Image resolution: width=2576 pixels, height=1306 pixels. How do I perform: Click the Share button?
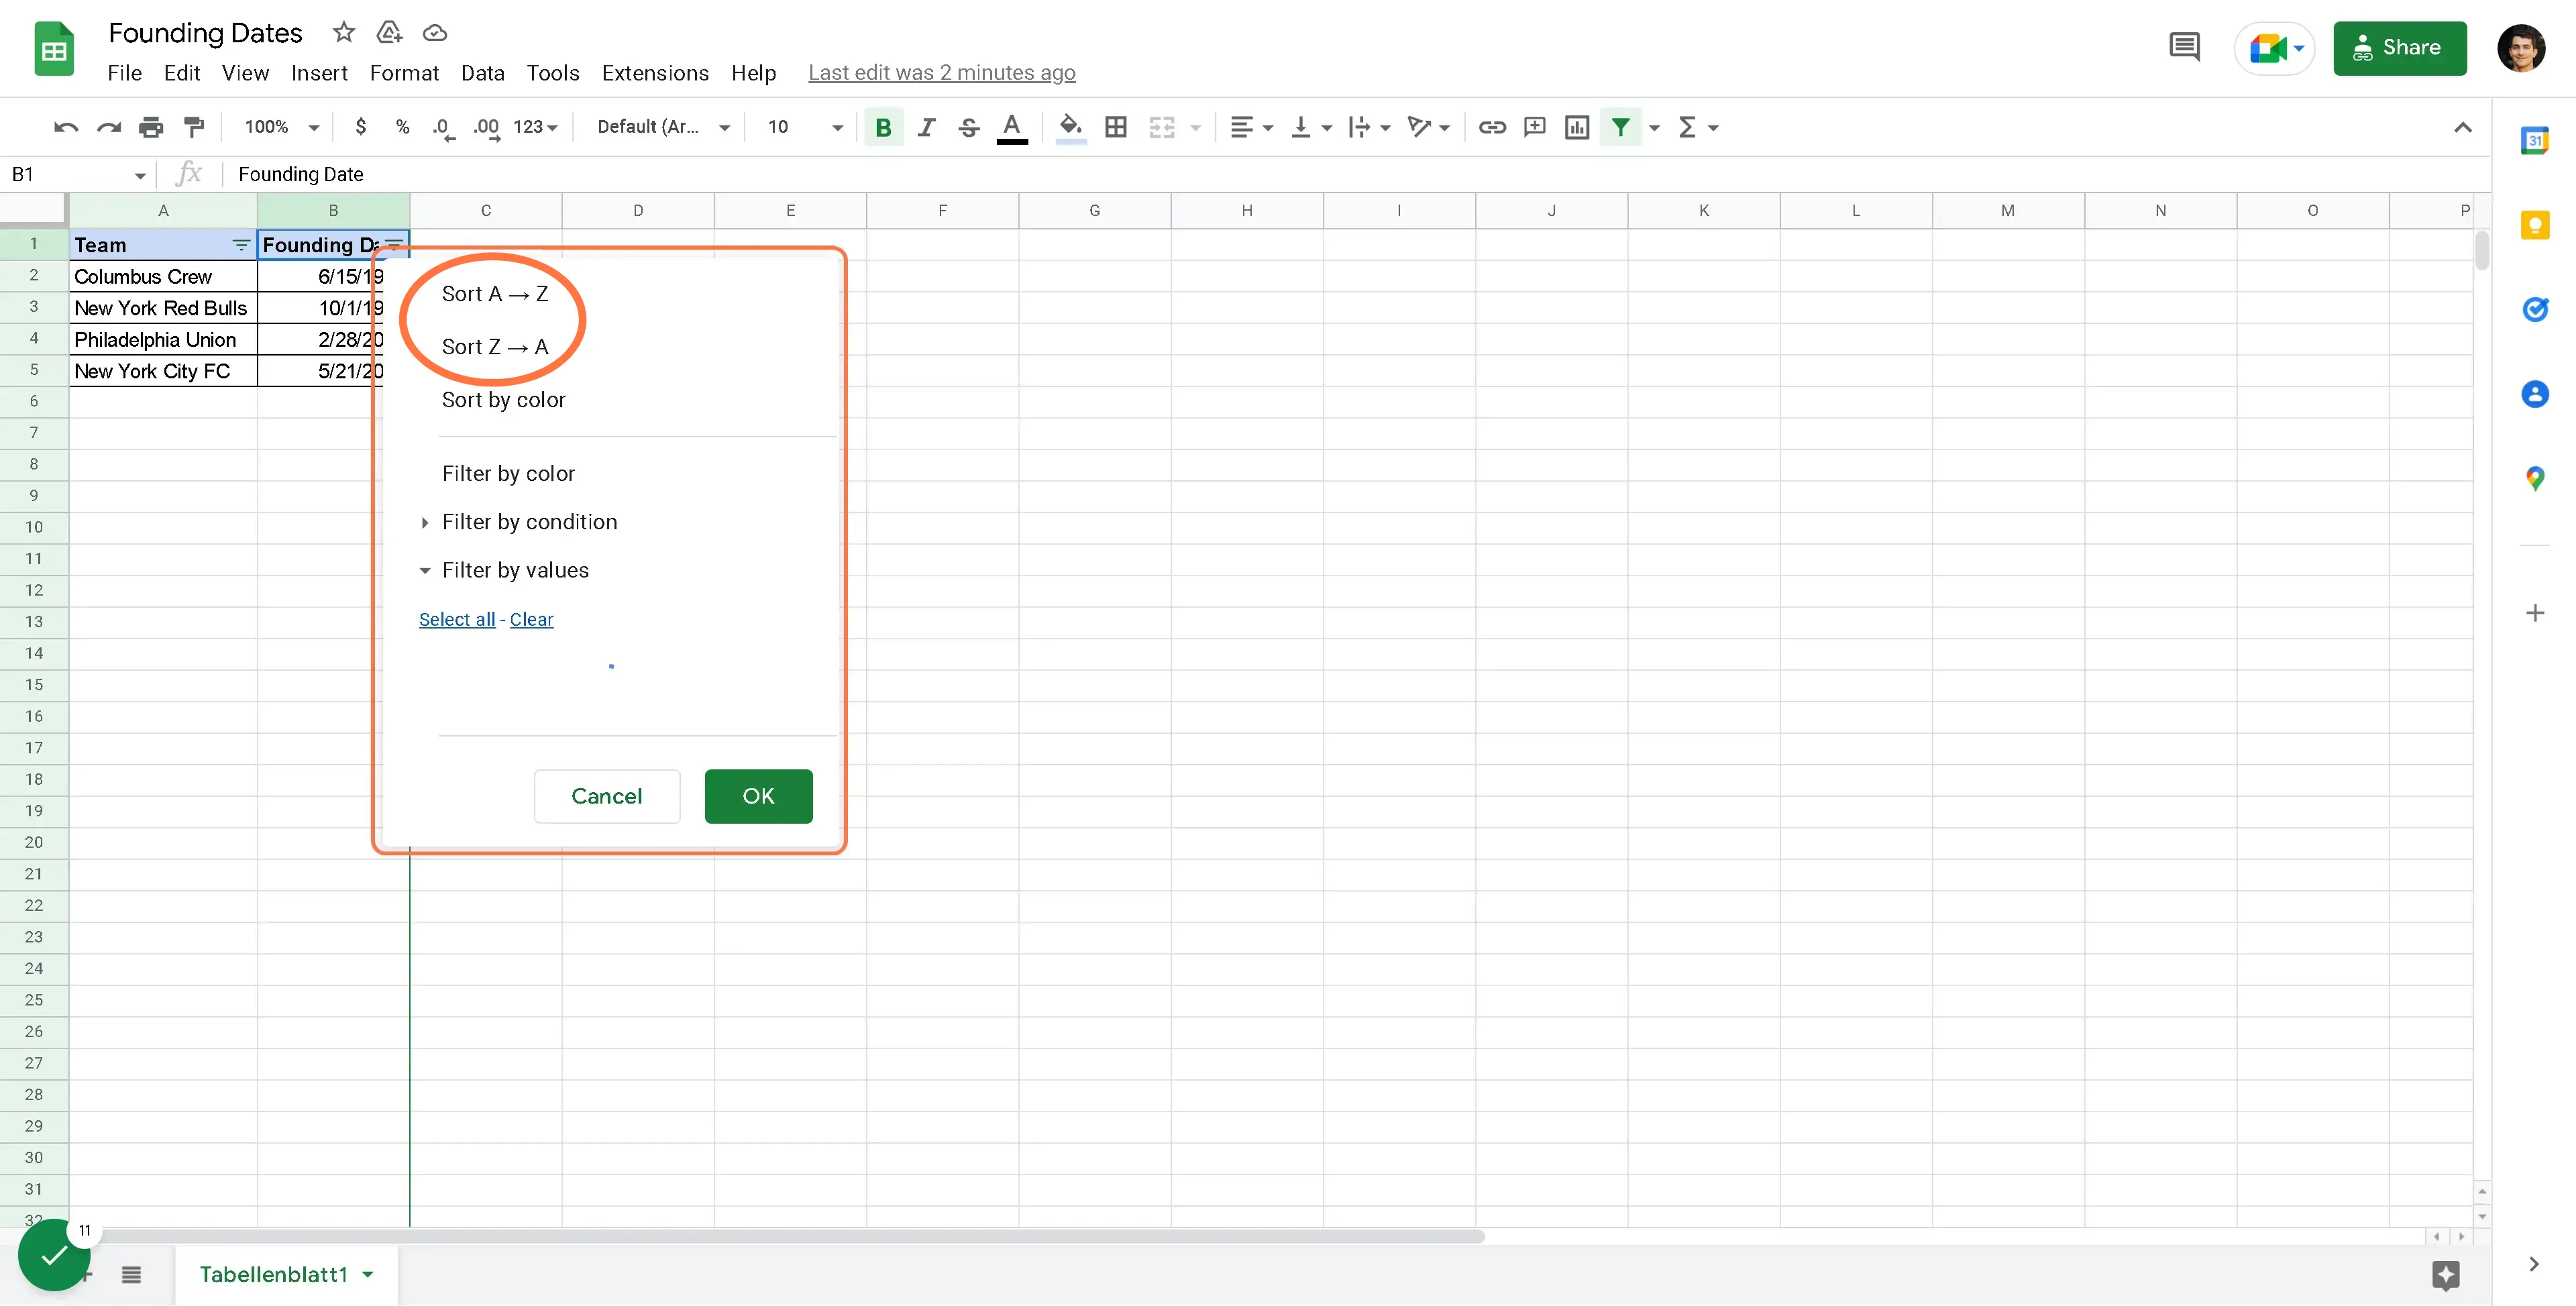[x=2399, y=47]
